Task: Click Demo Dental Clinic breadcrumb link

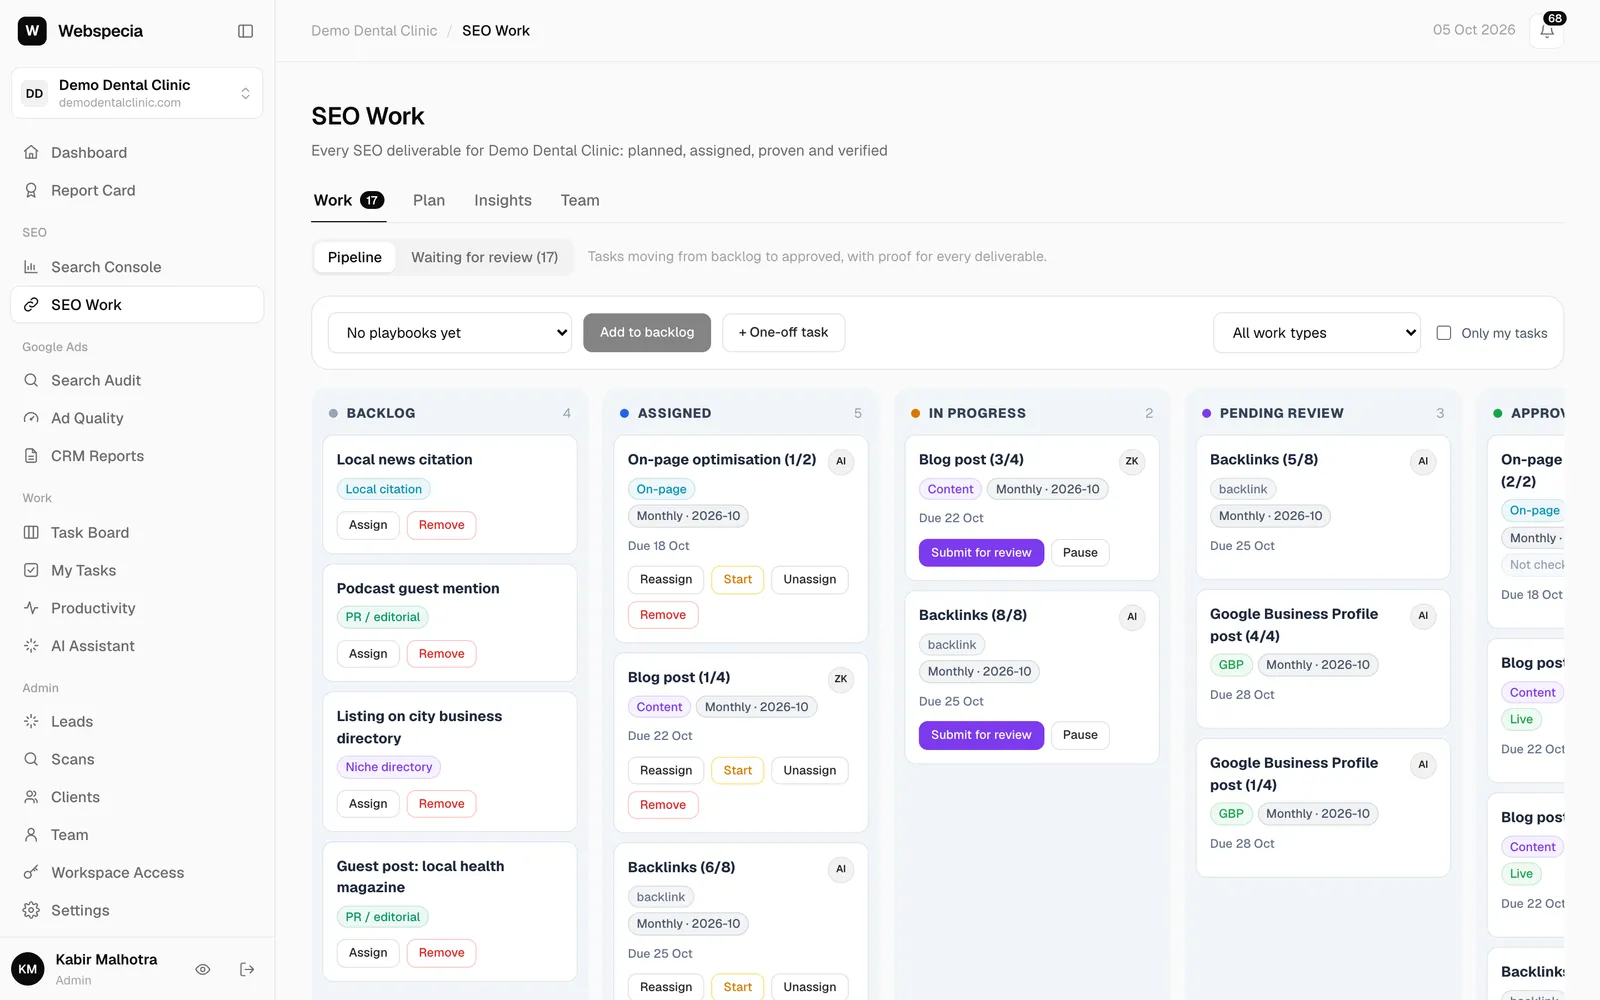Action: 374,31
